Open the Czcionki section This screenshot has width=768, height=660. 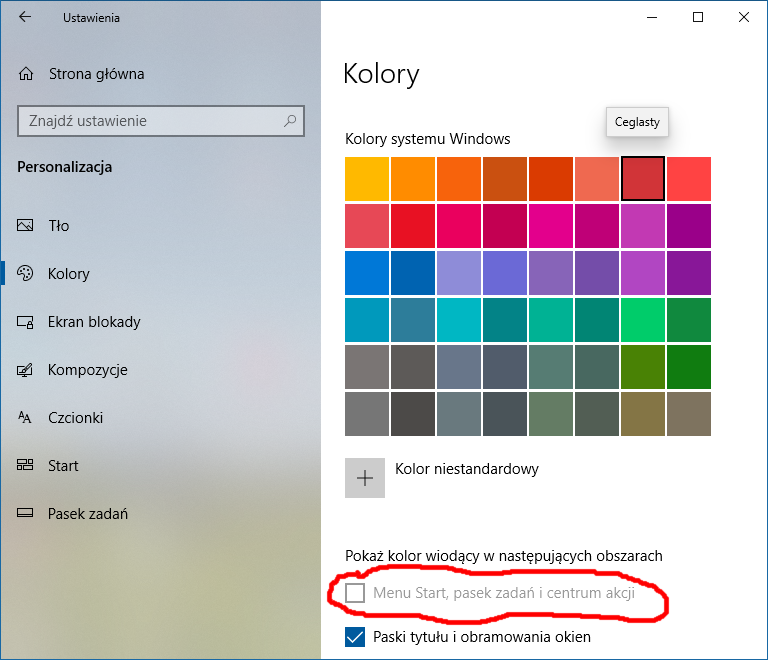pyautogui.click(x=75, y=418)
